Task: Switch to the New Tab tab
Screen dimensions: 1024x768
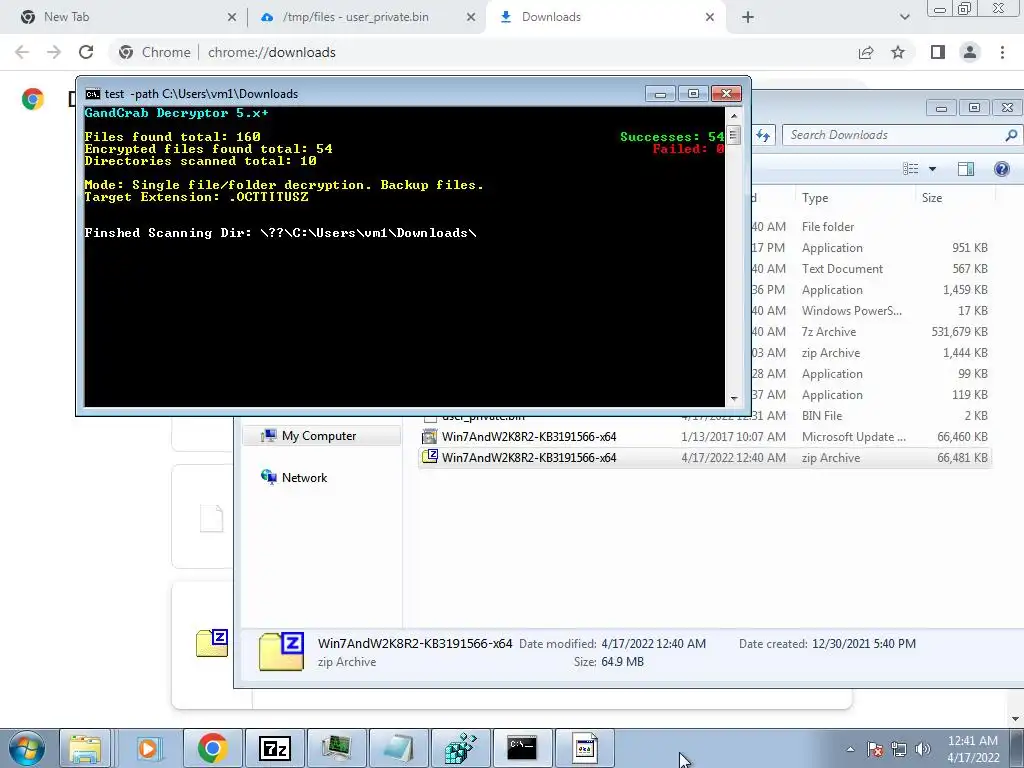Action: point(123,17)
